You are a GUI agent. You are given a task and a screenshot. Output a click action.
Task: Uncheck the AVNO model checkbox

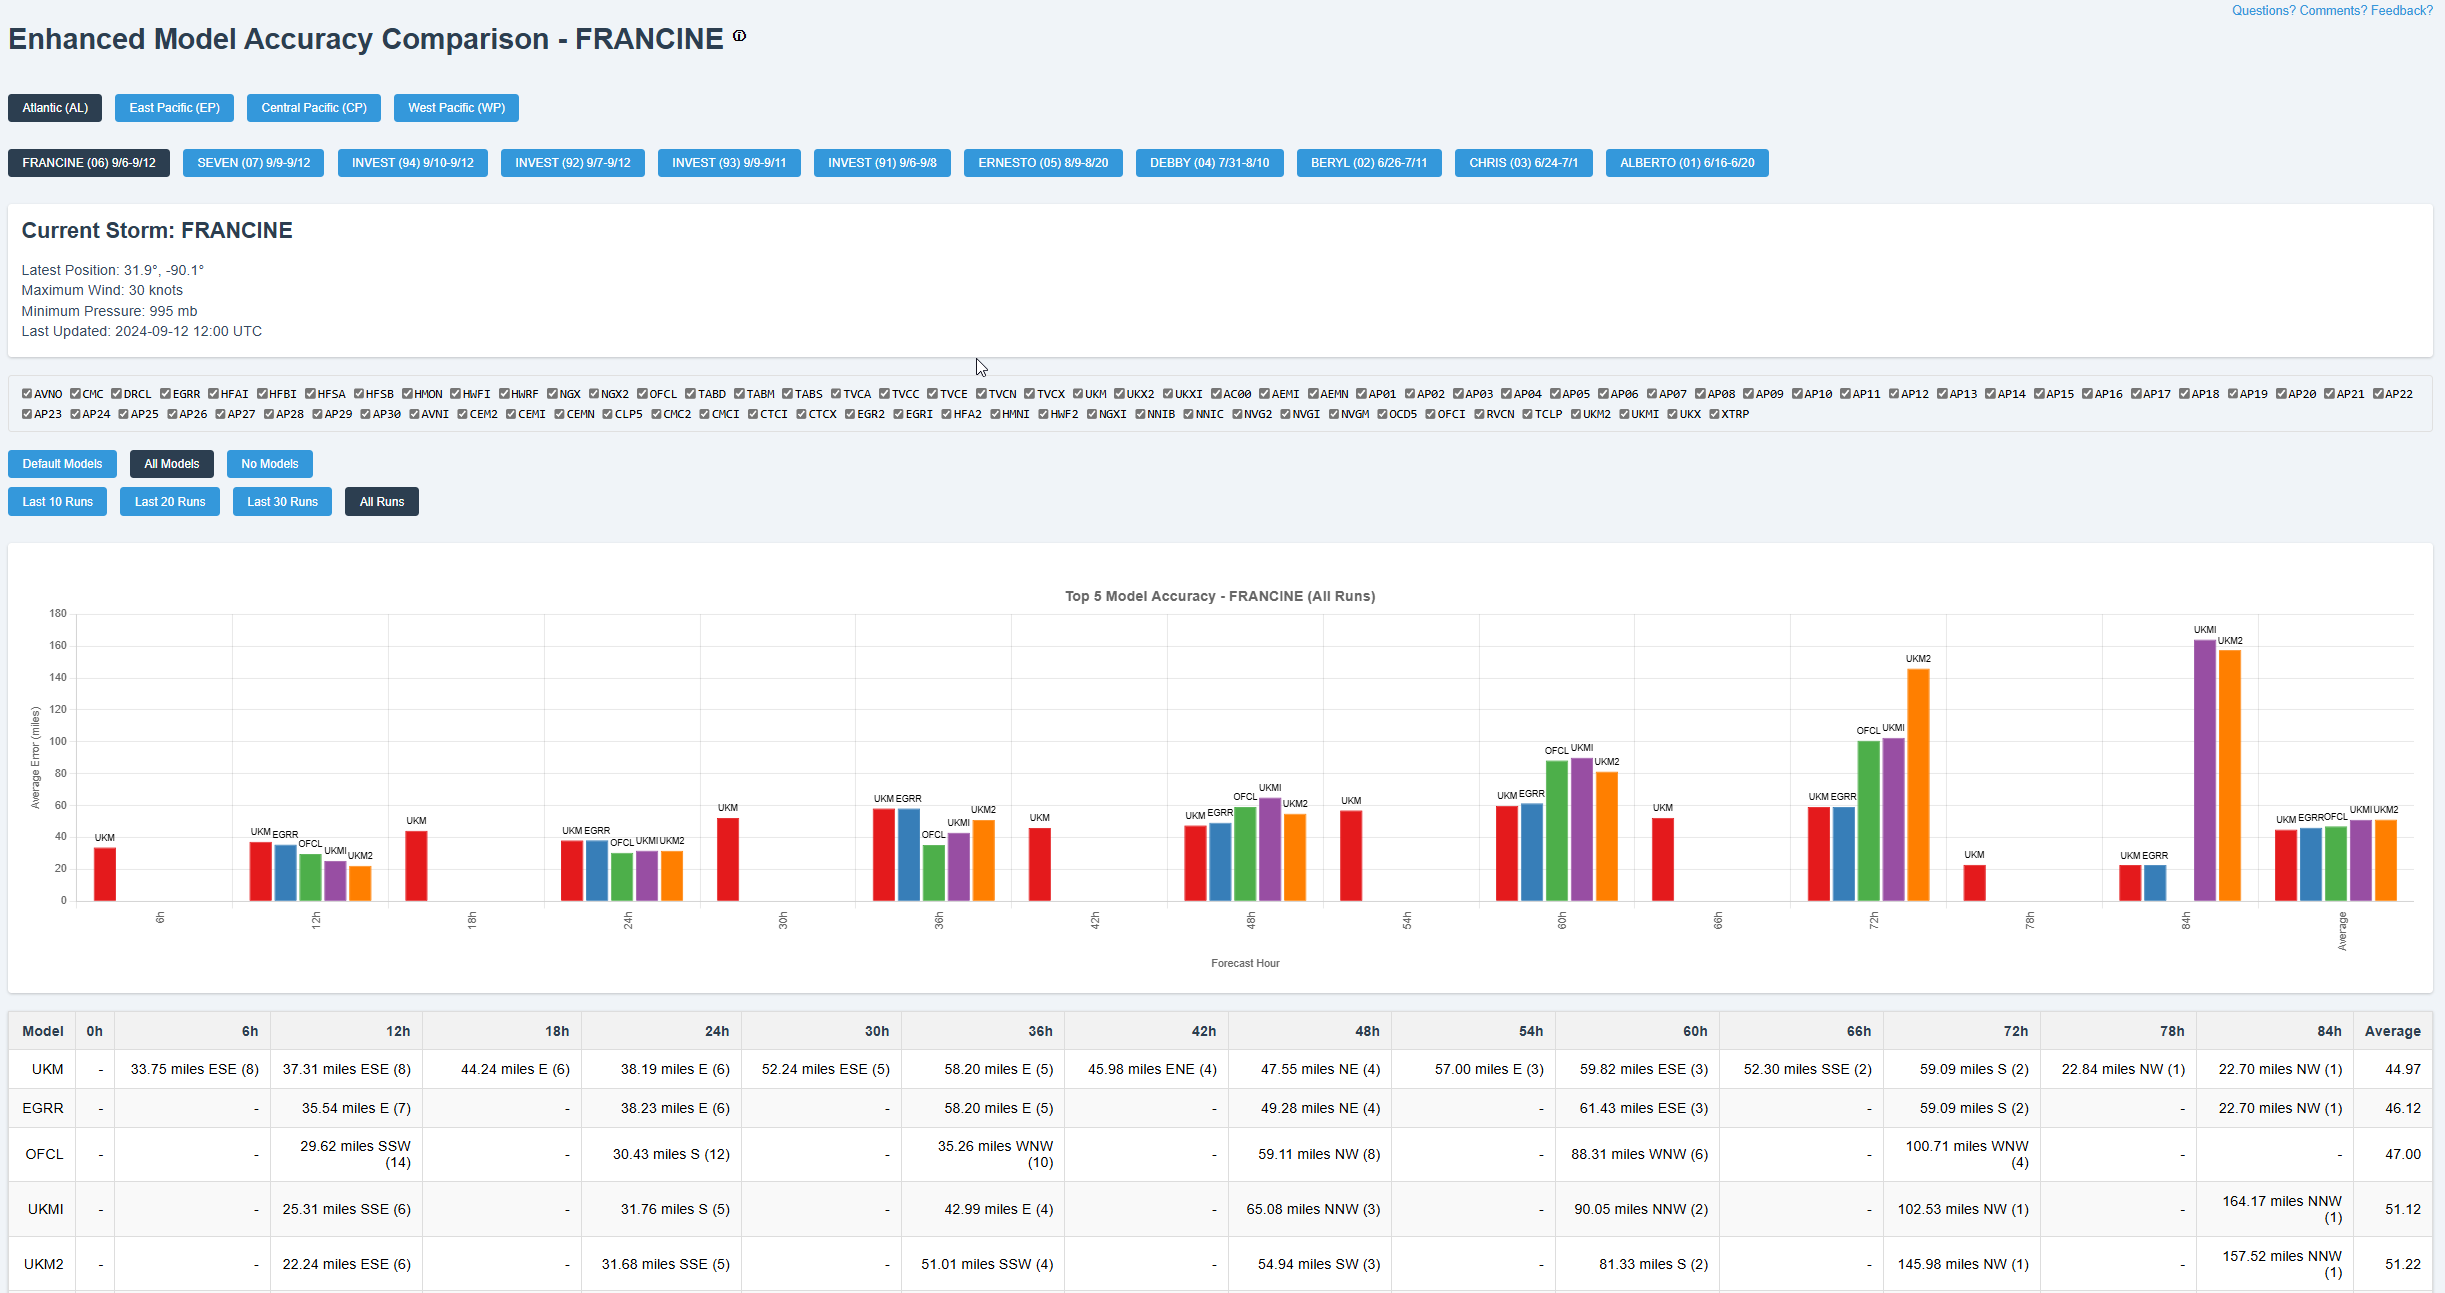pyautogui.click(x=27, y=394)
